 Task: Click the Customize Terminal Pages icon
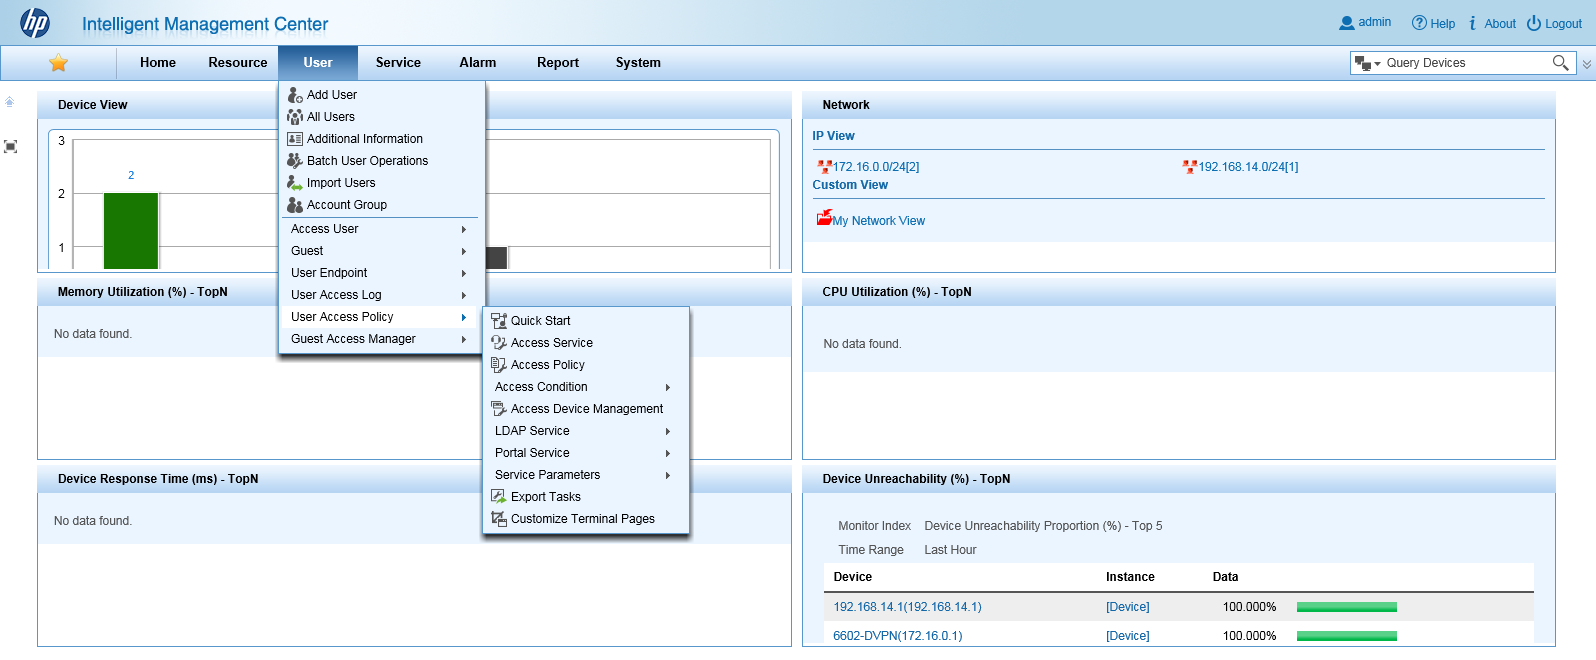pyautogui.click(x=499, y=519)
